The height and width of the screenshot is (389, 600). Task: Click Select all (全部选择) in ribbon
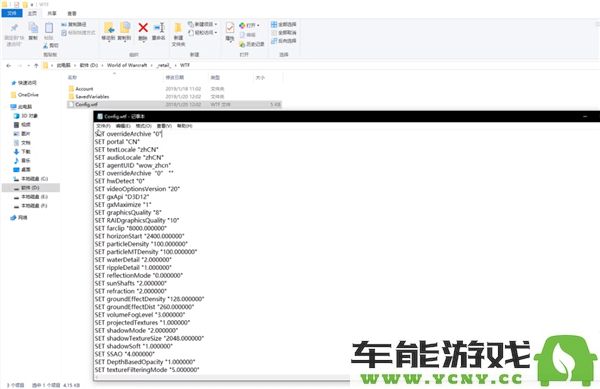point(284,24)
